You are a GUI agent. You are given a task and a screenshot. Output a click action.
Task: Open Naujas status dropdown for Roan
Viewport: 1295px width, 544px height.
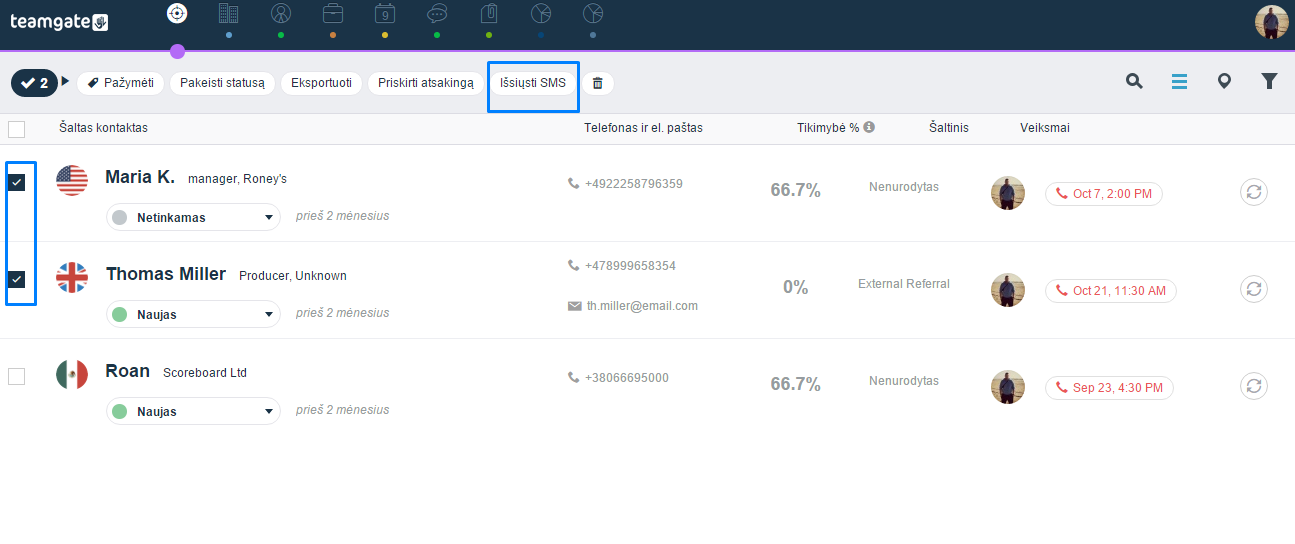pyautogui.click(x=193, y=411)
